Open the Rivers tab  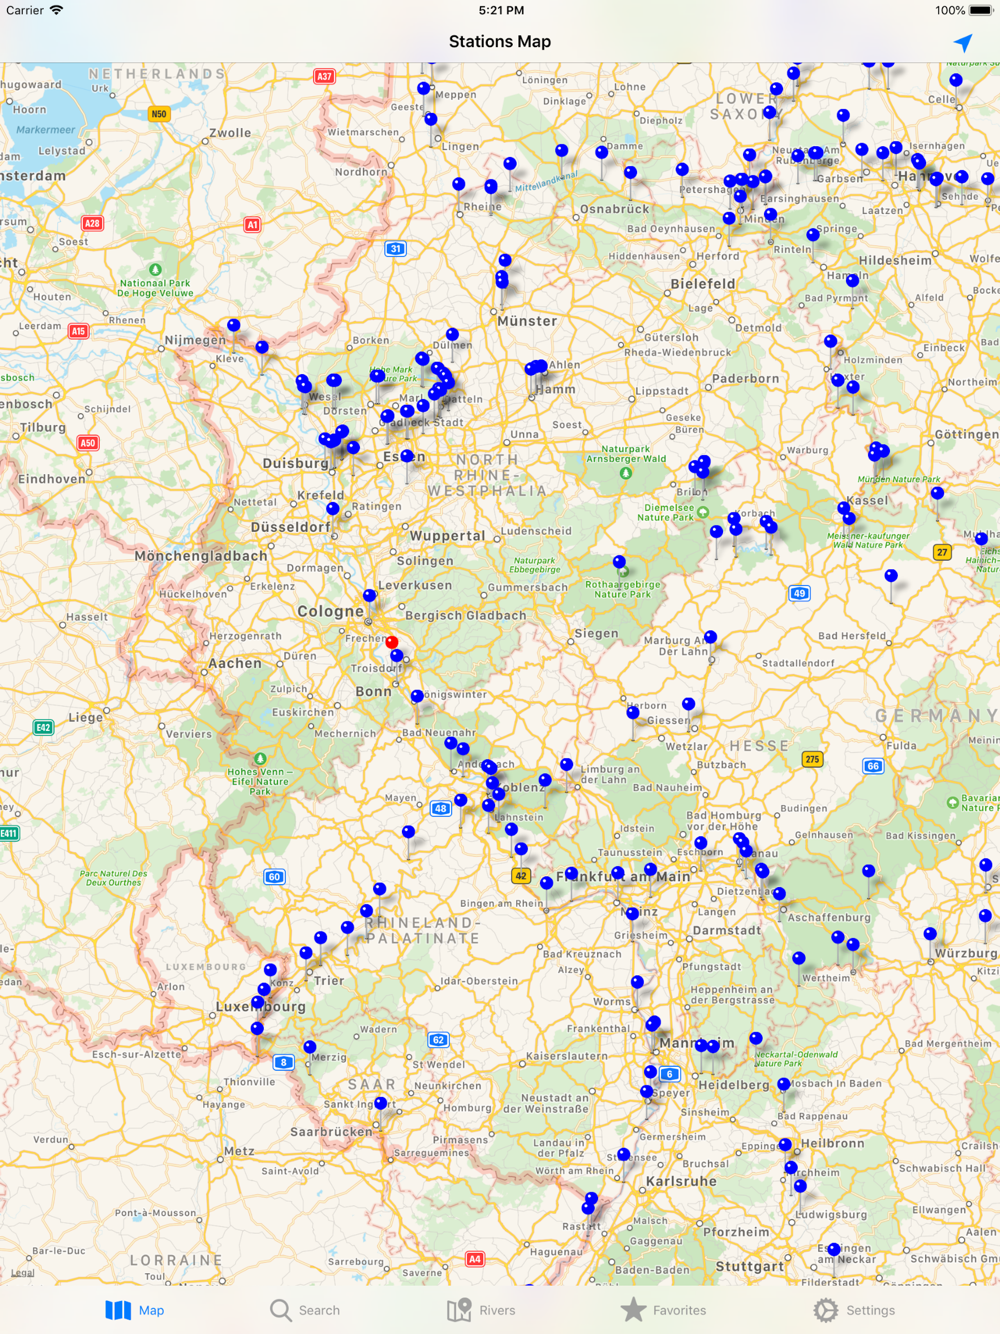click(481, 1310)
